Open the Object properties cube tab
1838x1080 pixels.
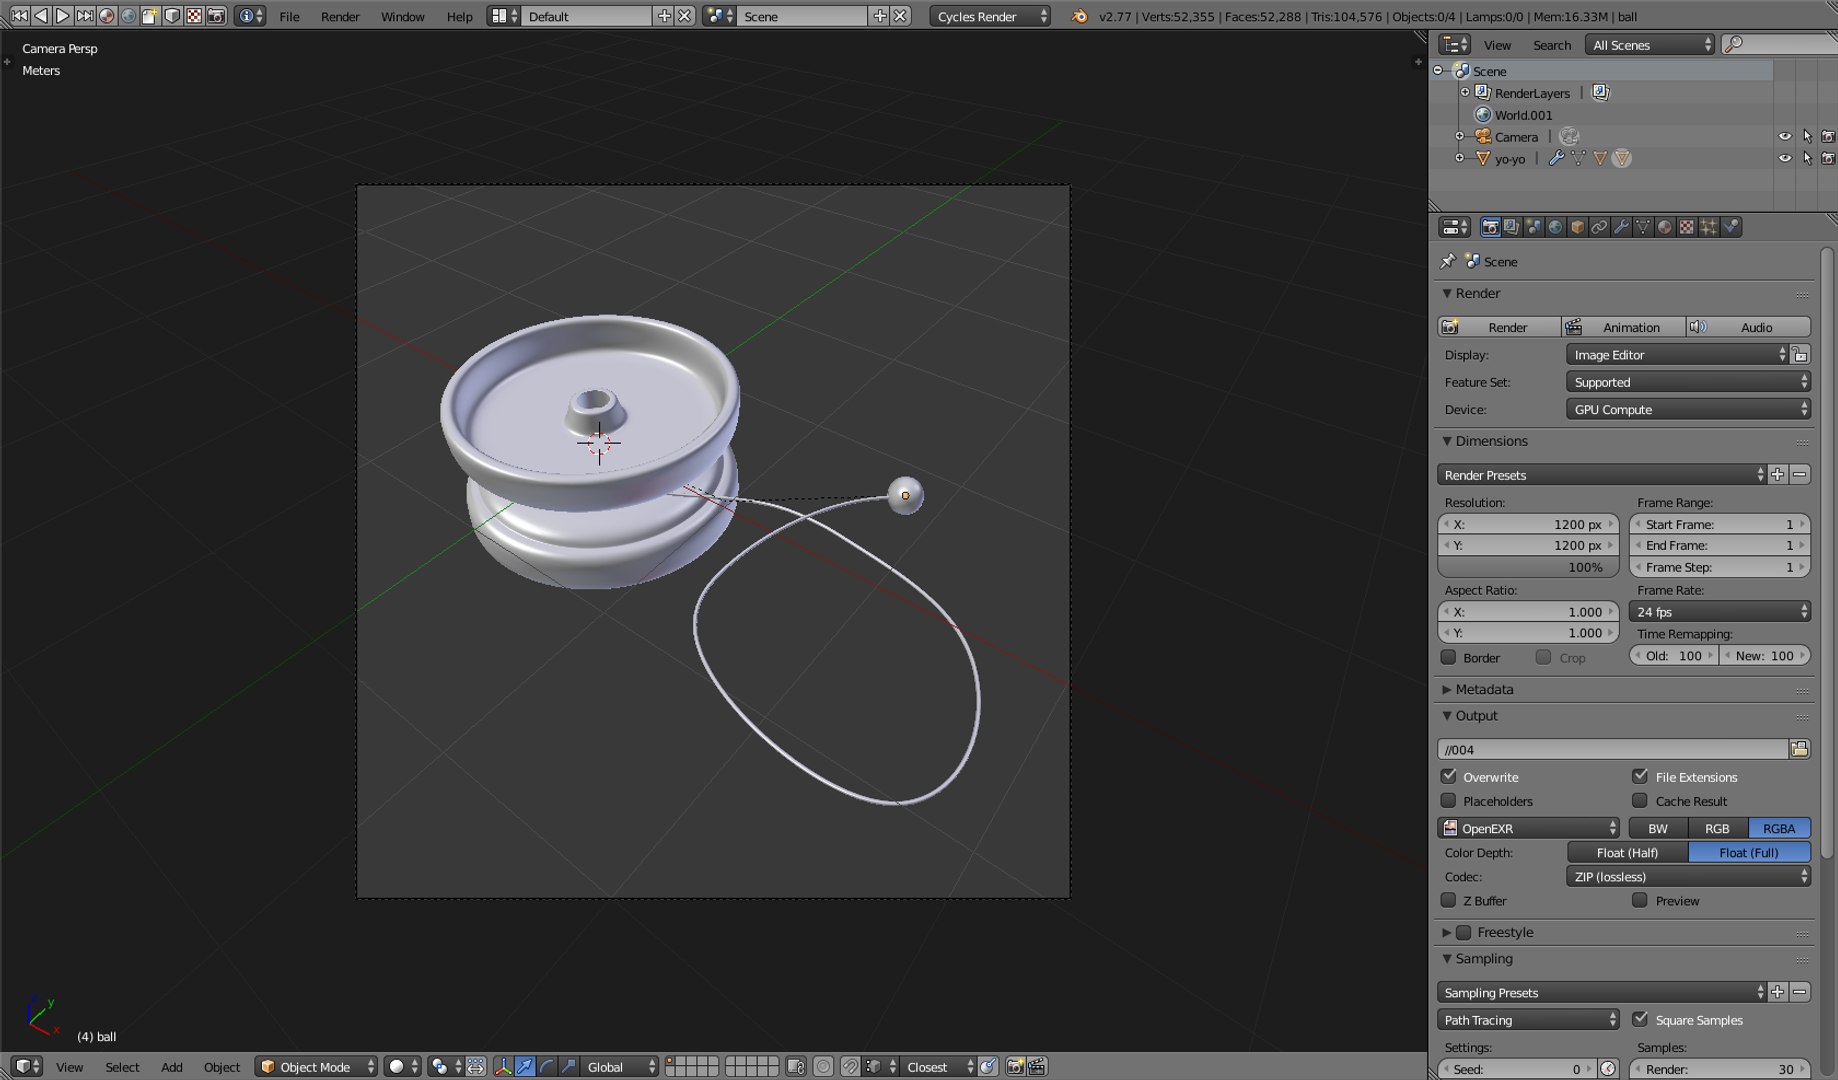pos(1577,227)
